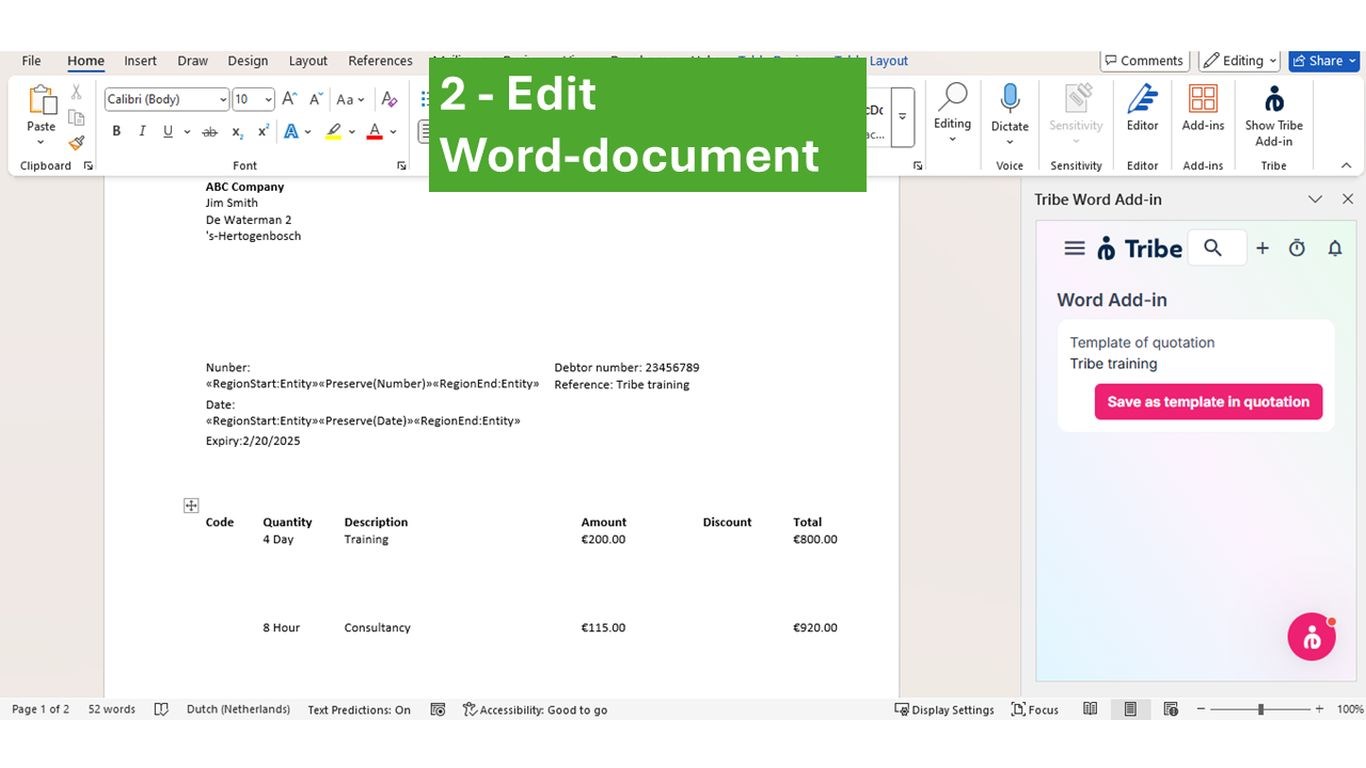Expand underline style dropdown arrow

click(x=187, y=132)
